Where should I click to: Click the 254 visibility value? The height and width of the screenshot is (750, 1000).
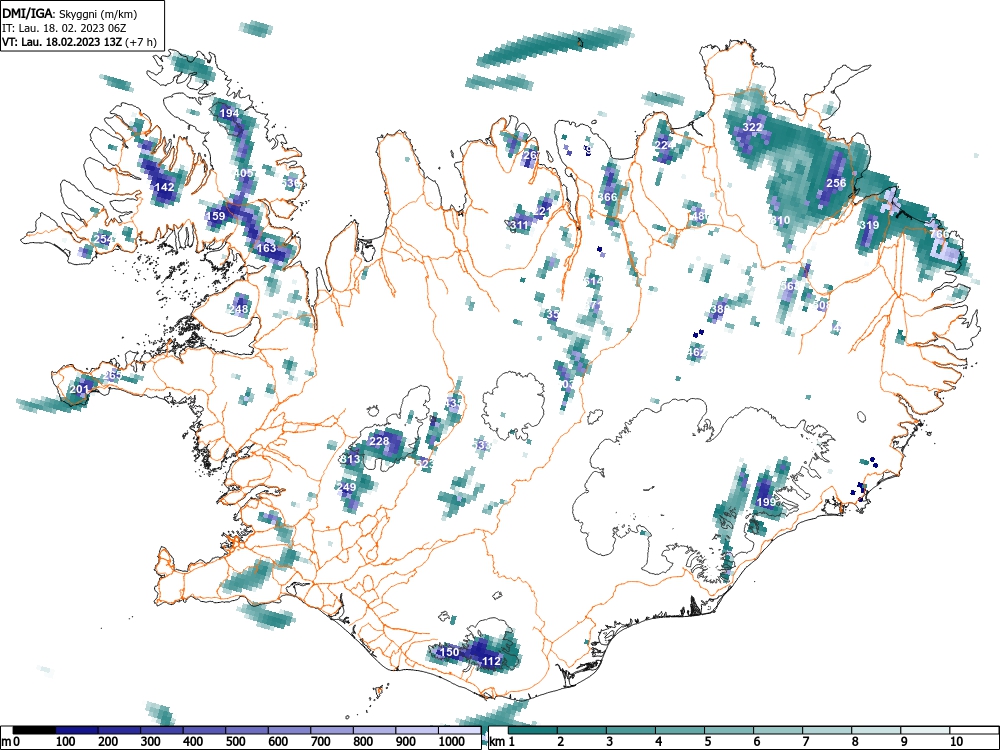click(x=103, y=240)
